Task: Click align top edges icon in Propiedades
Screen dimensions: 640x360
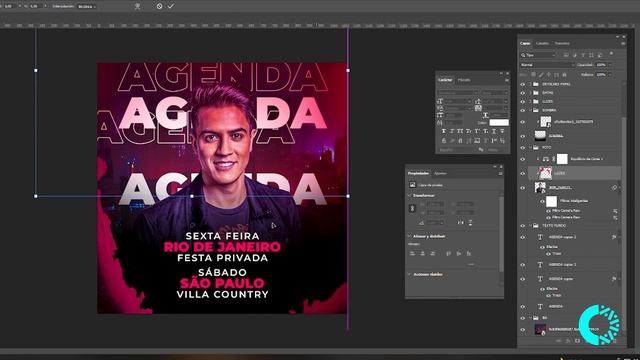Action: [x=449, y=253]
